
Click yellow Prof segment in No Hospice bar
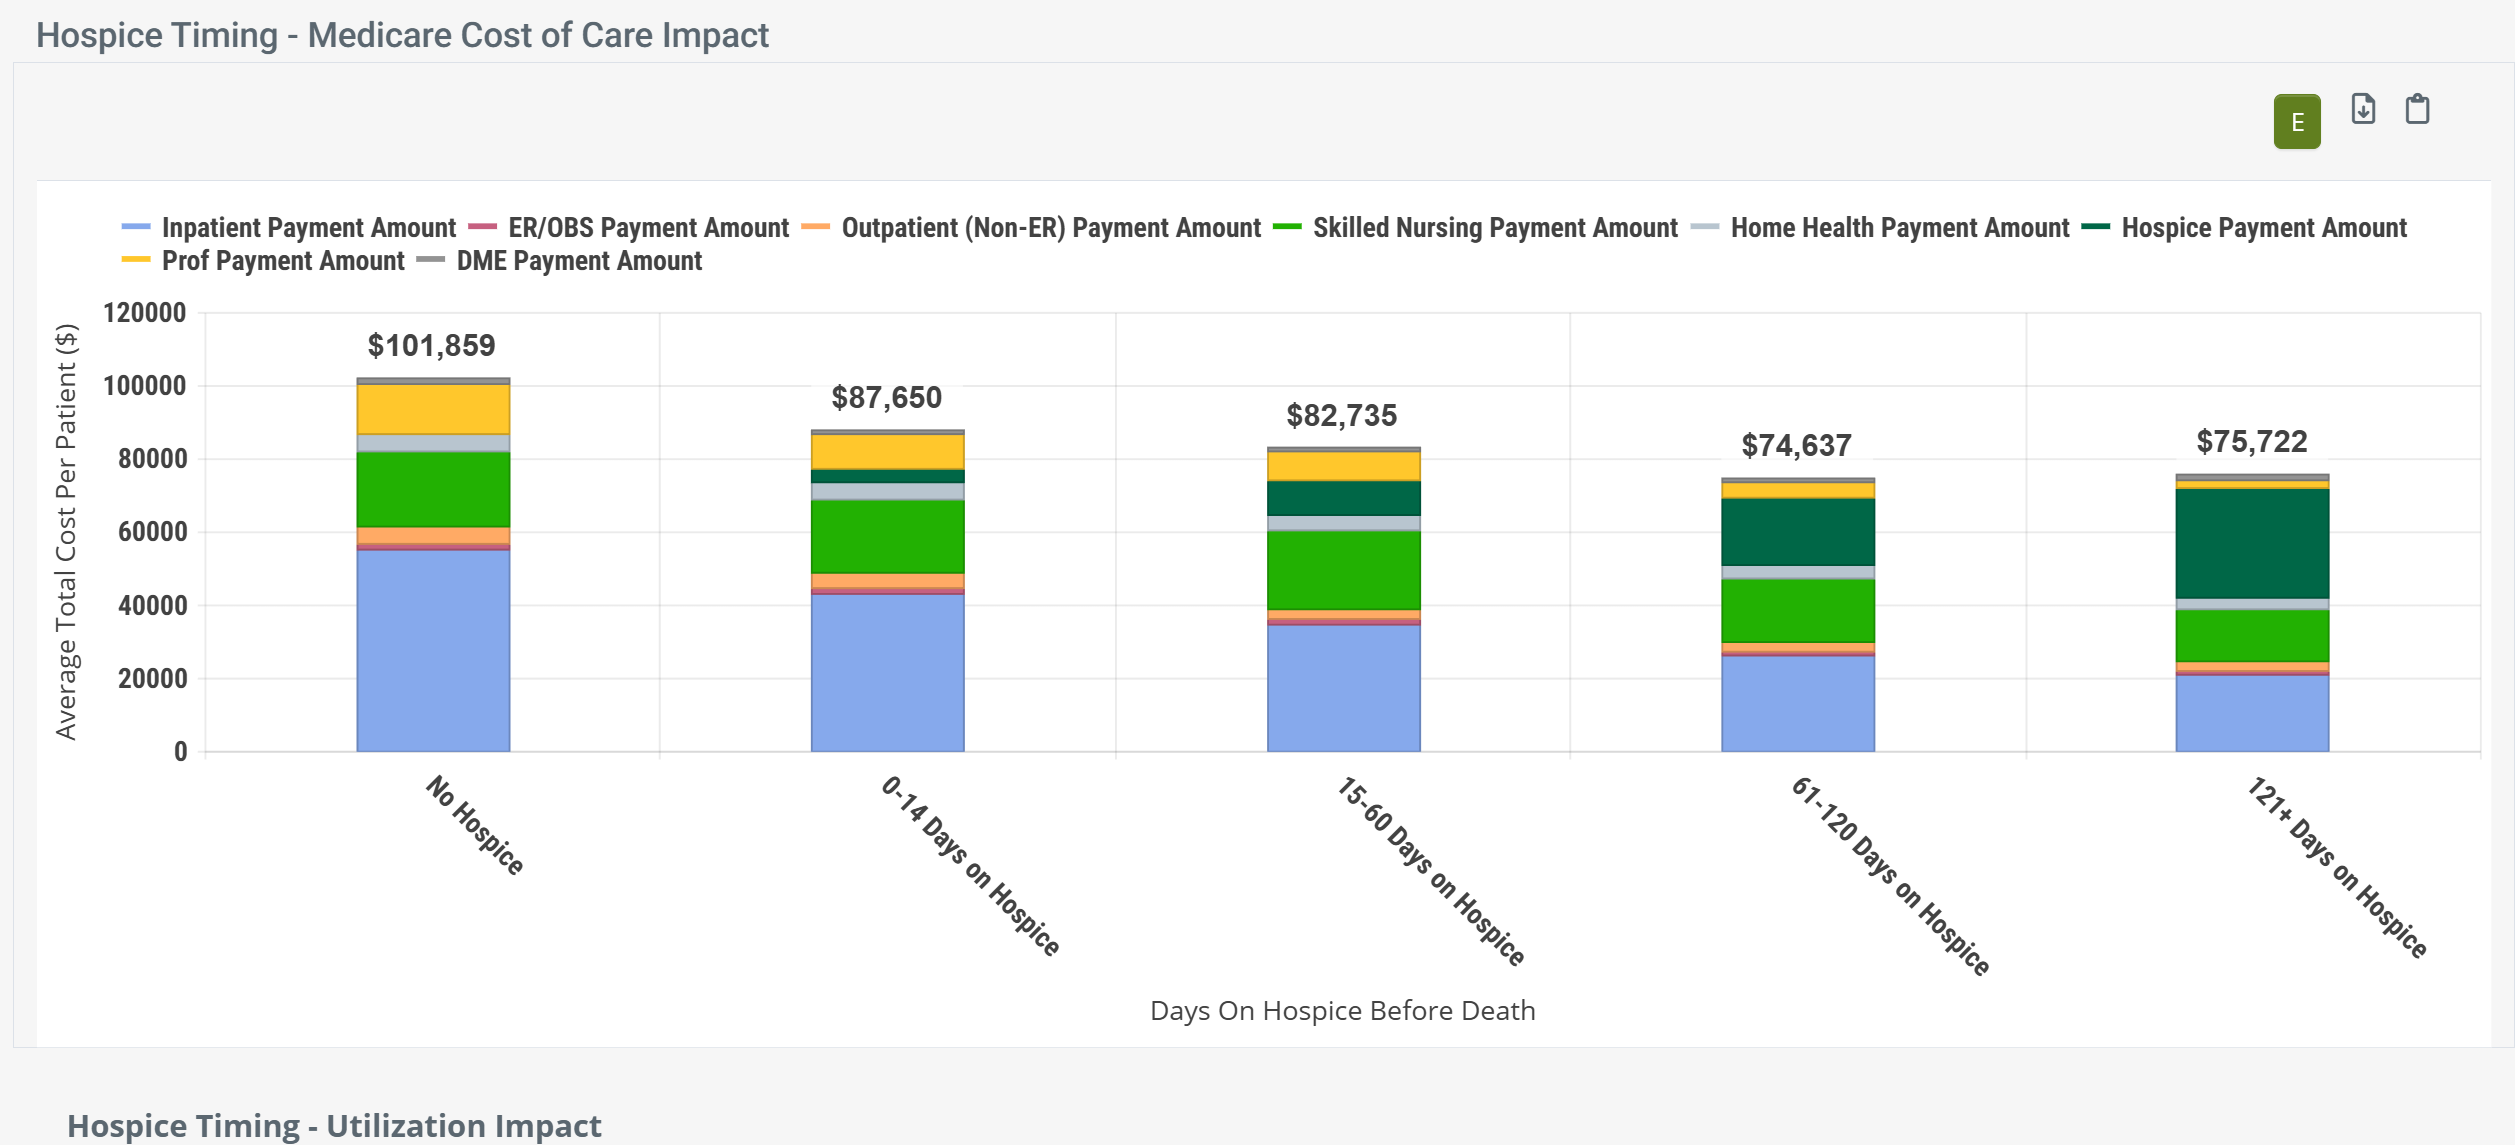433,409
